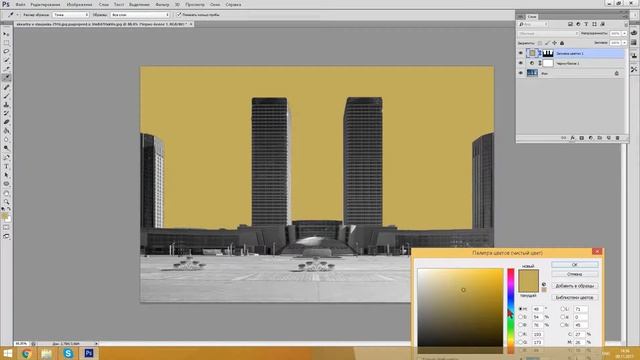The height and width of the screenshot is (360, 640).
Task: Click the lock position icon in Layers panel
Action: point(555,43)
